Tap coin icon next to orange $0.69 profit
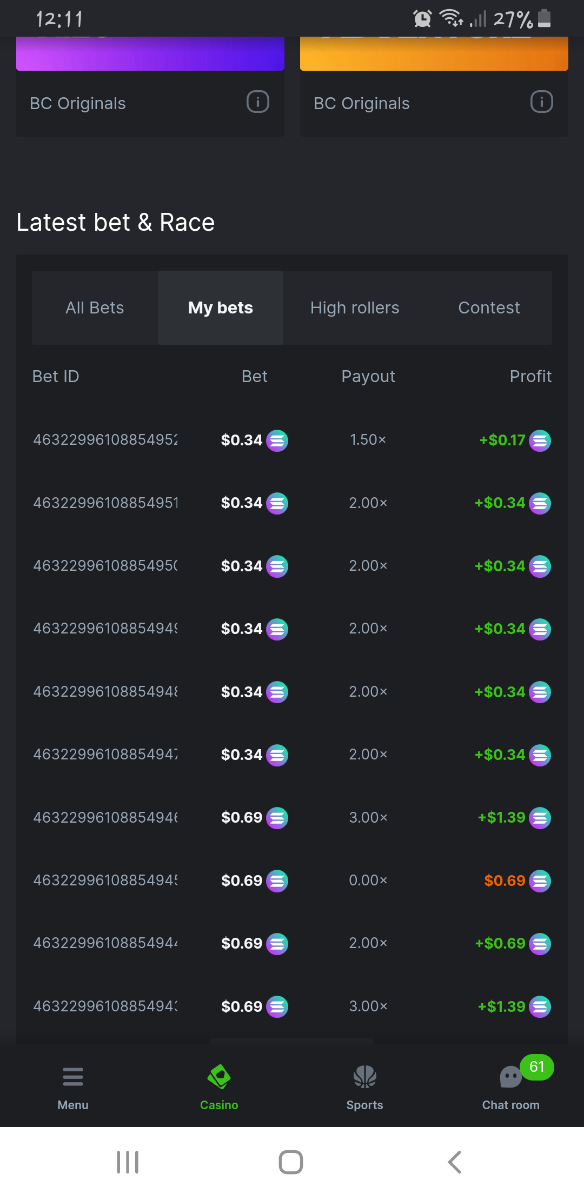Viewport: 584px width, 1200px height. point(540,881)
